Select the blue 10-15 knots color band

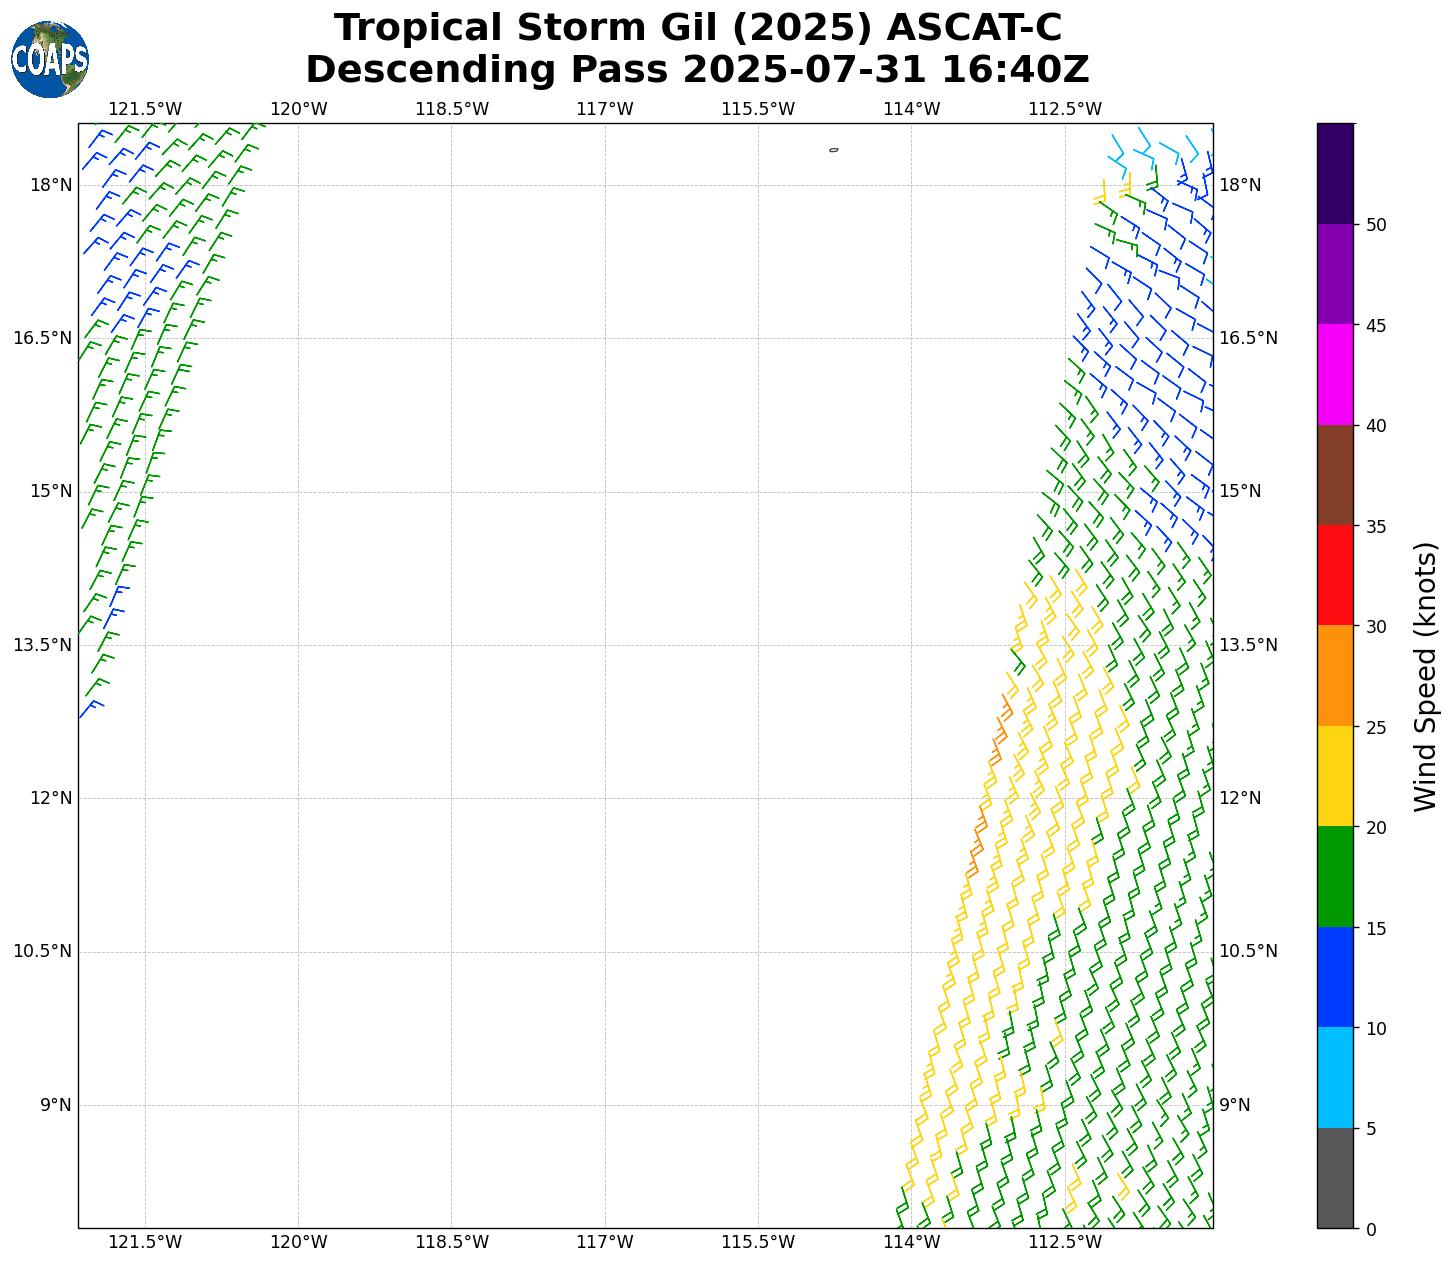pos(1334,977)
